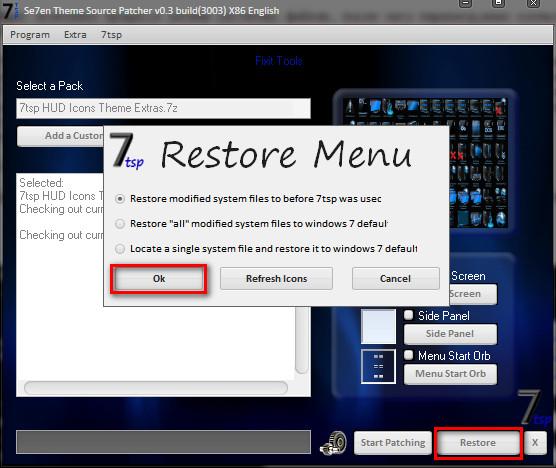Click the Side Panel button
The height and width of the screenshot is (468, 556).
[450, 334]
